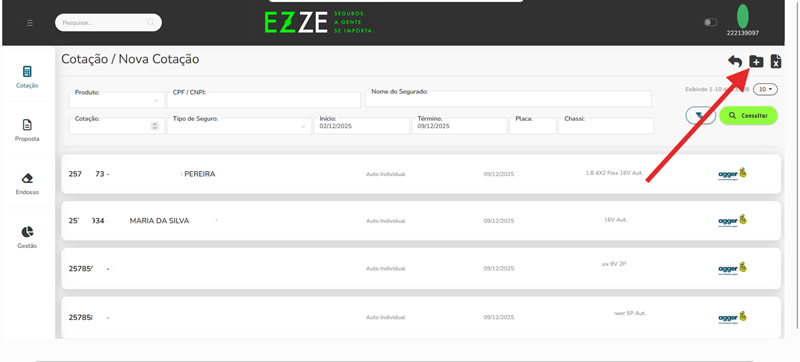800x362 pixels.
Task: Select the name PEREIRA in first row
Action: (199, 174)
